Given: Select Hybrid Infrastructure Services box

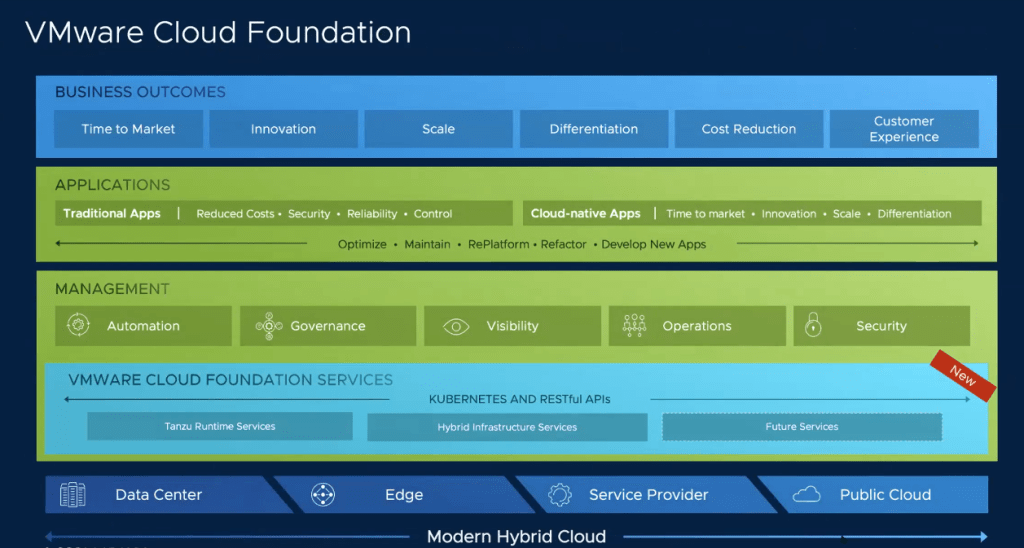Looking at the screenshot, I should pos(507,428).
